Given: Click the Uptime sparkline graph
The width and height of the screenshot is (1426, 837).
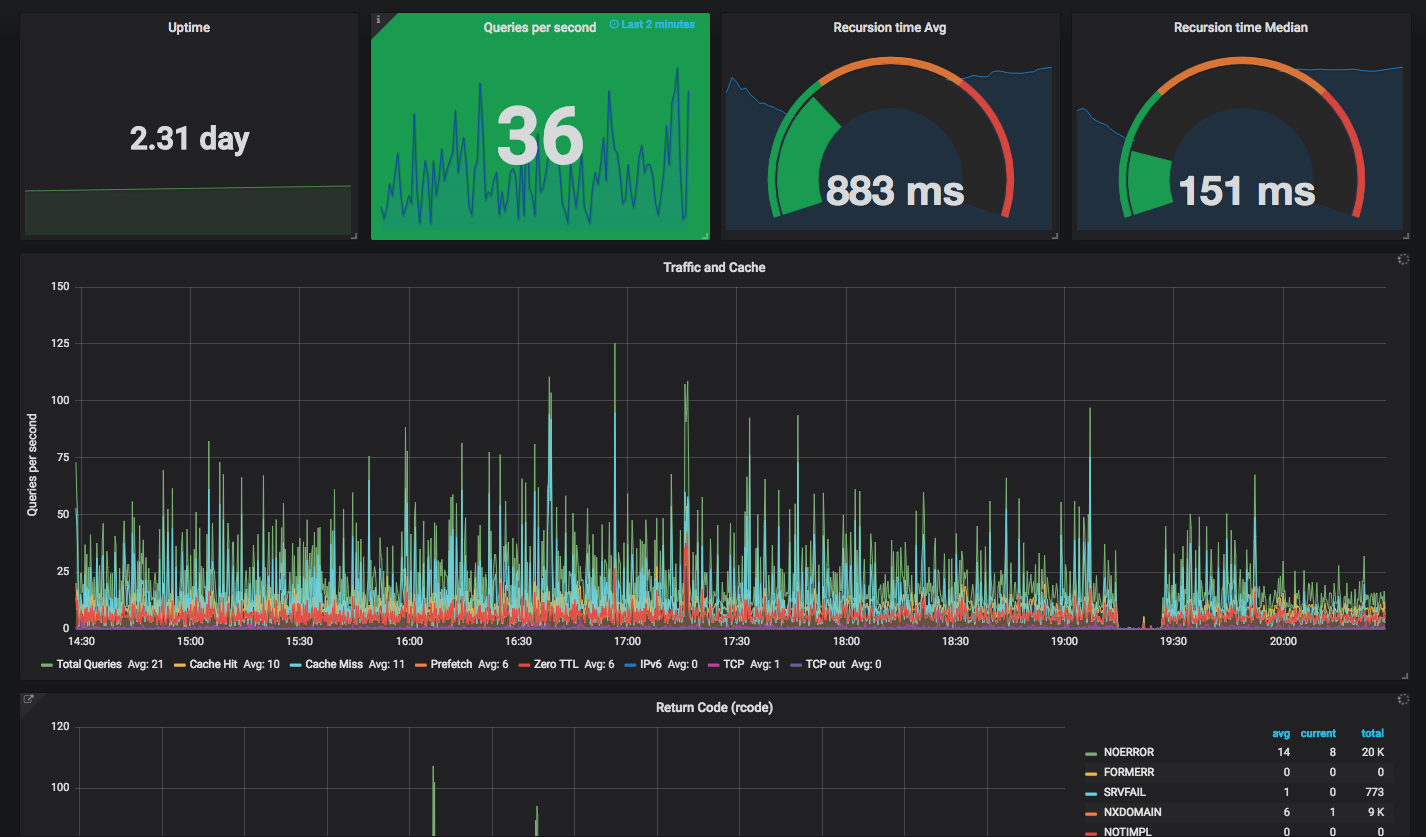Looking at the screenshot, I should coord(188,210).
